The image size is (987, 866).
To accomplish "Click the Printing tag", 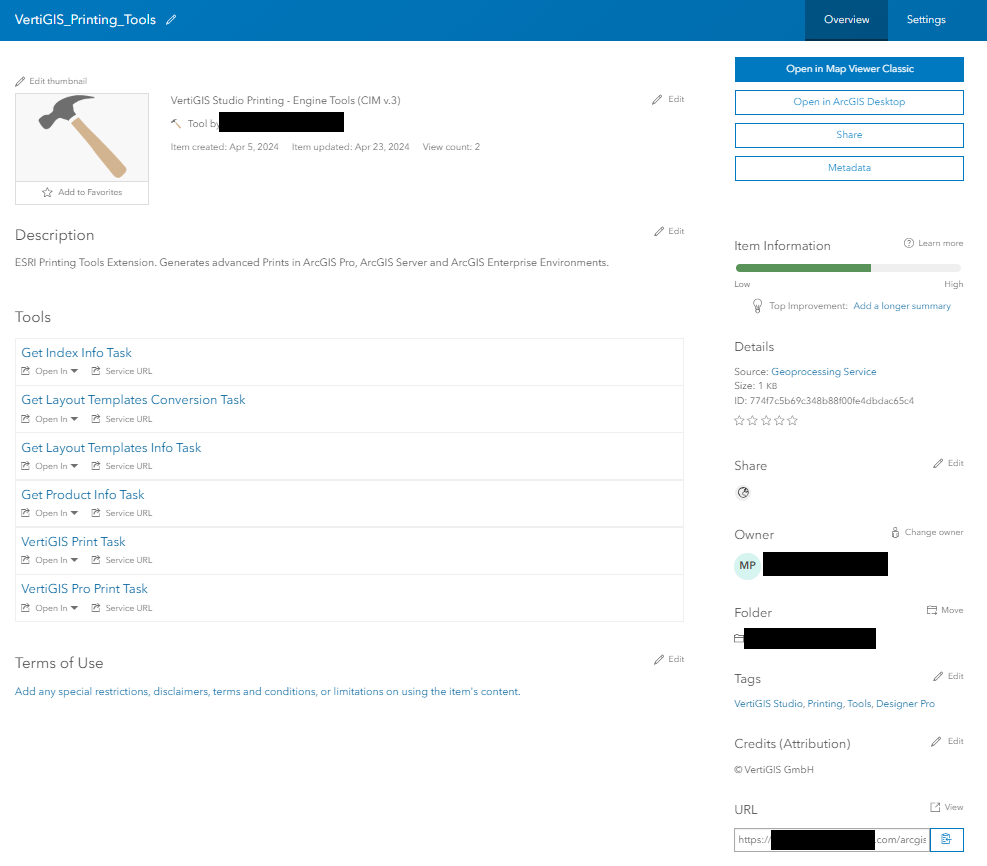I will (825, 704).
